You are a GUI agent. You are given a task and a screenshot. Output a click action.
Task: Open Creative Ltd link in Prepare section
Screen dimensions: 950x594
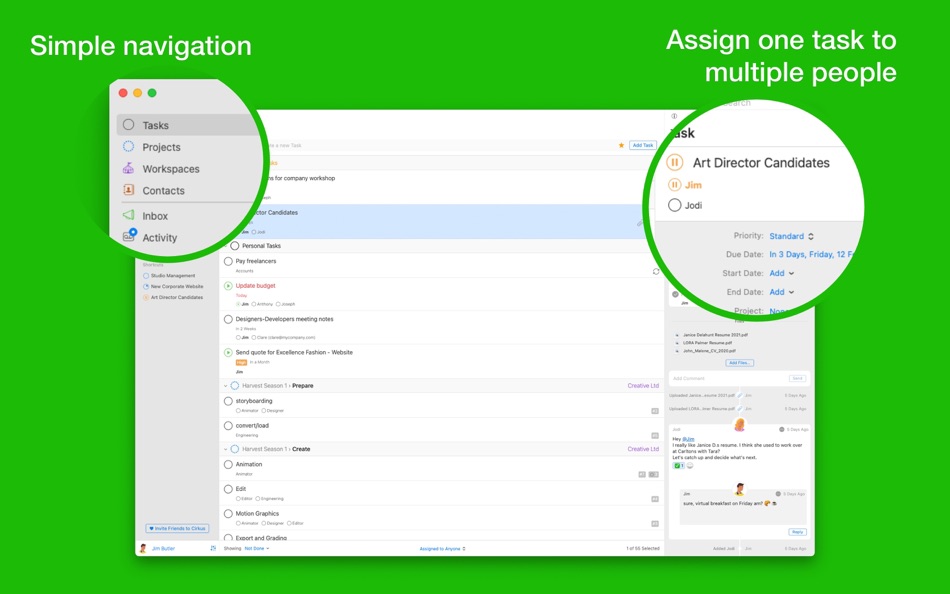[643, 385]
